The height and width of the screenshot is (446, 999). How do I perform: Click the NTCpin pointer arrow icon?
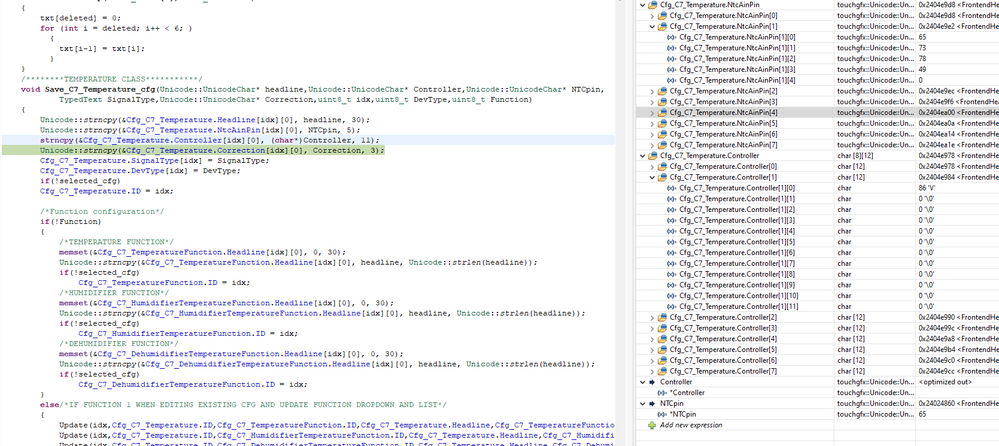tap(652, 403)
